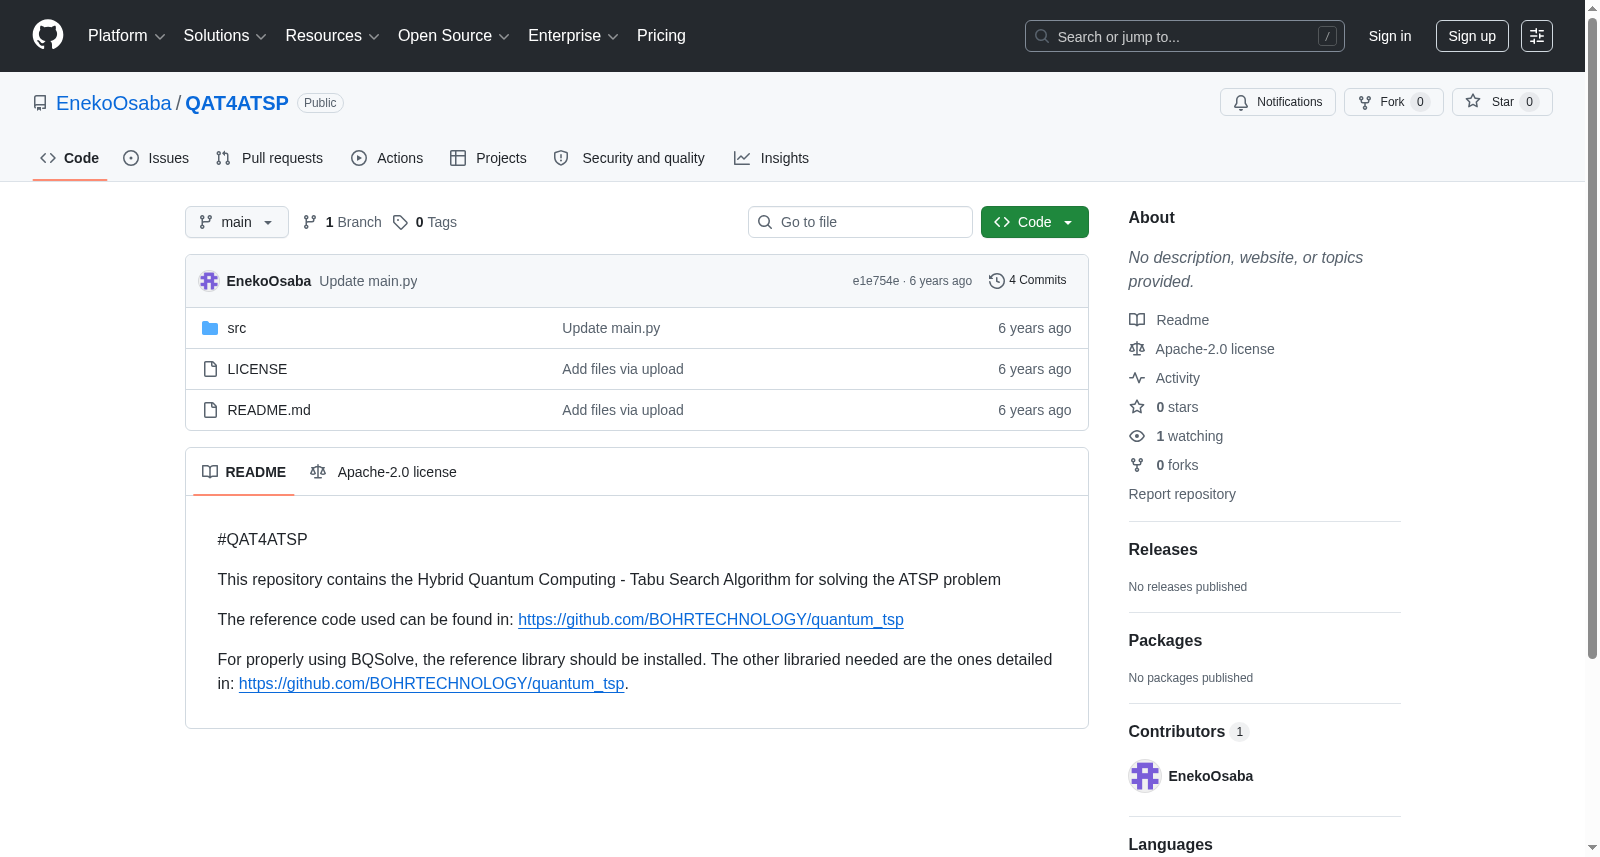Image resolution: width=1600 pixels, height=857 pixels.
Task: Click the commit history clock icon
Action: tap(996, 281)
